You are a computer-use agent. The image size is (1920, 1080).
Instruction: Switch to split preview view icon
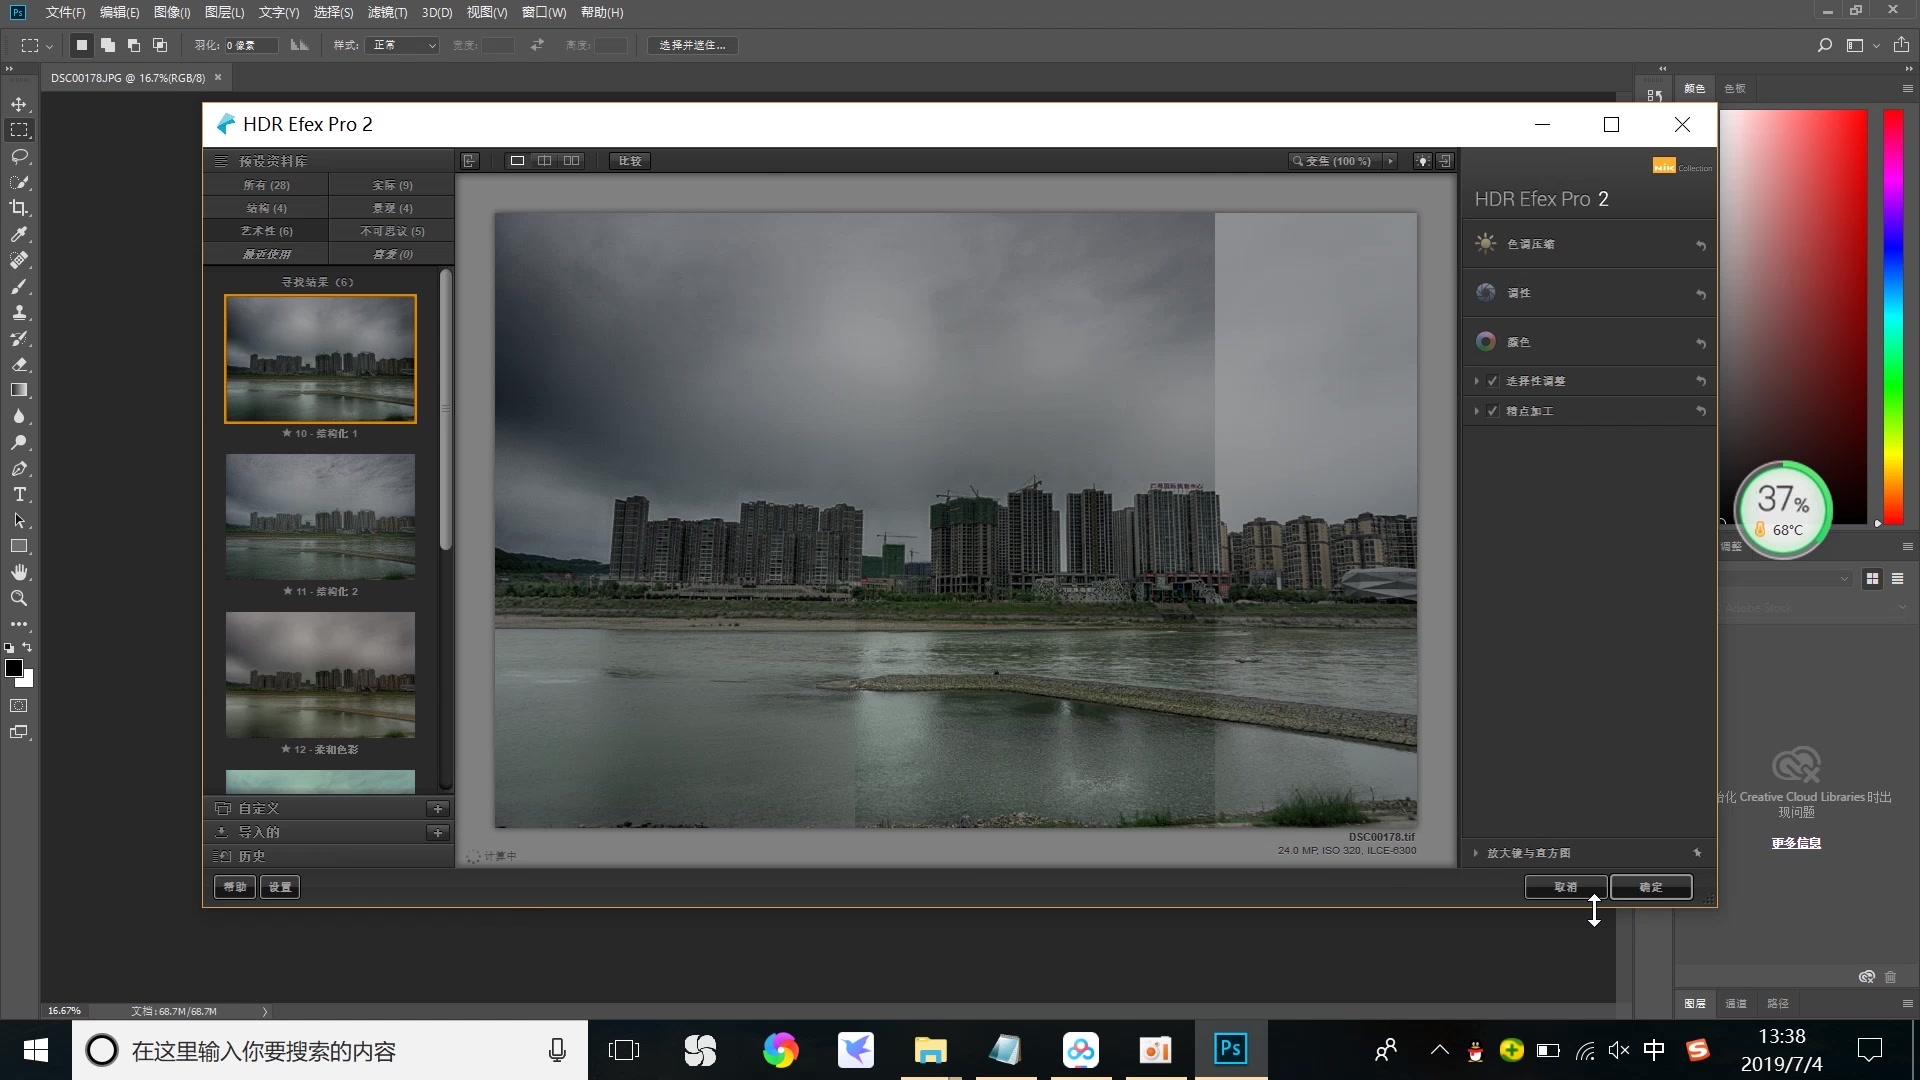544,161
